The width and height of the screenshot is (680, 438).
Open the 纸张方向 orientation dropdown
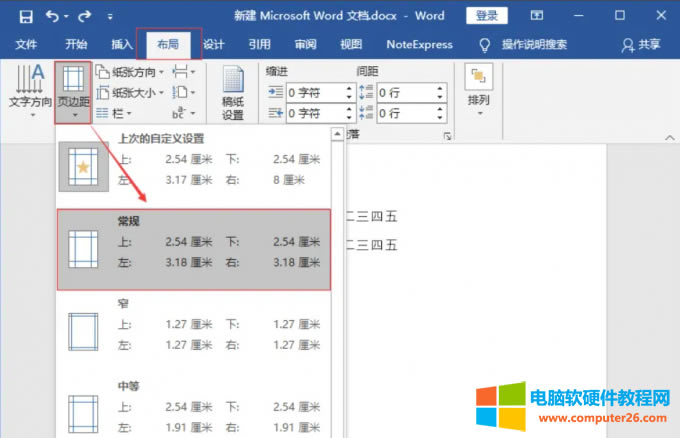[130, 72]
